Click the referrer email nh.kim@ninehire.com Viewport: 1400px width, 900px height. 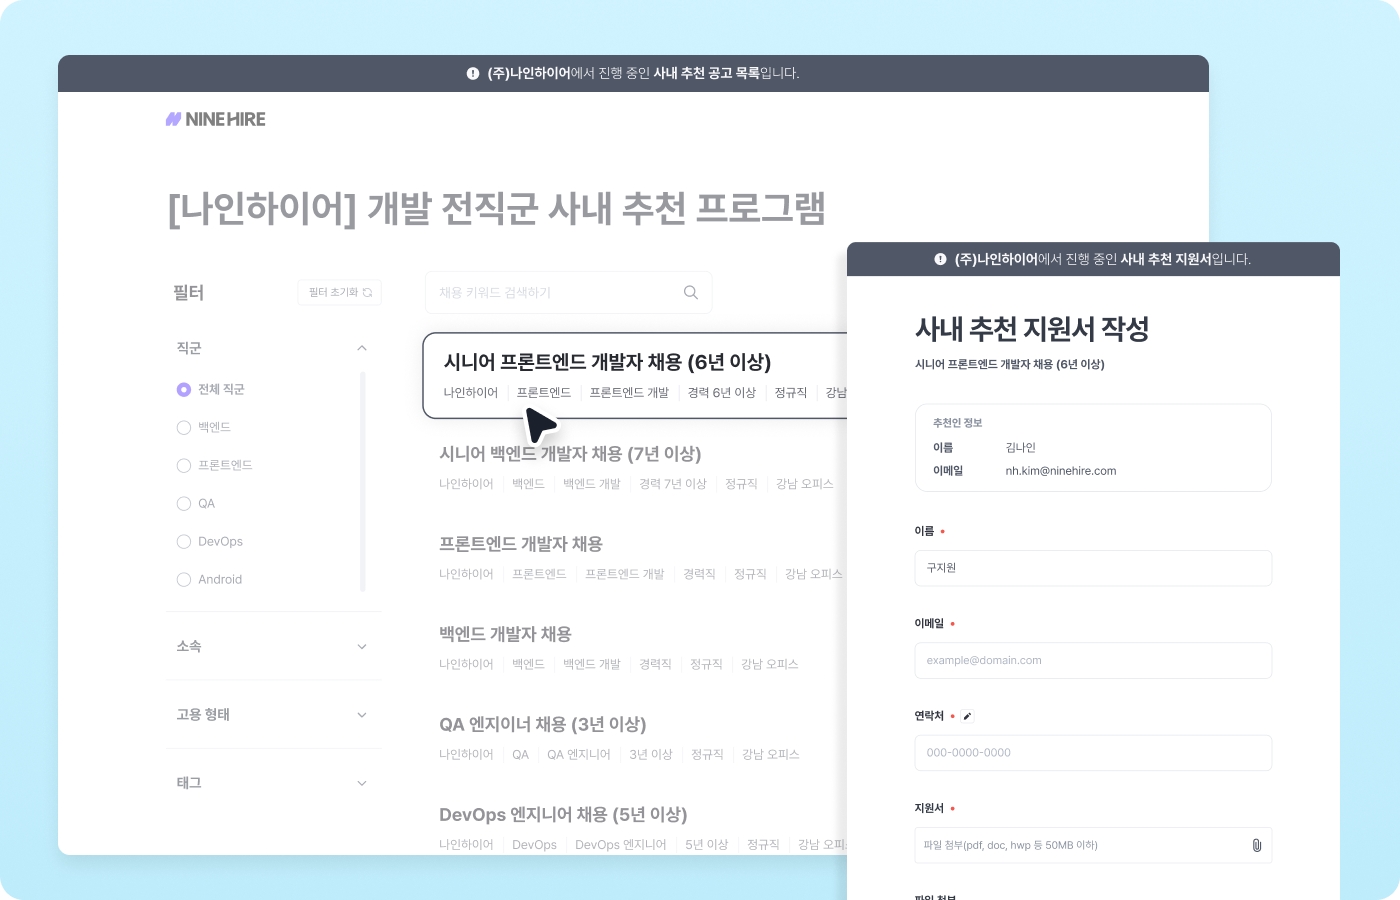[1061, 471]
